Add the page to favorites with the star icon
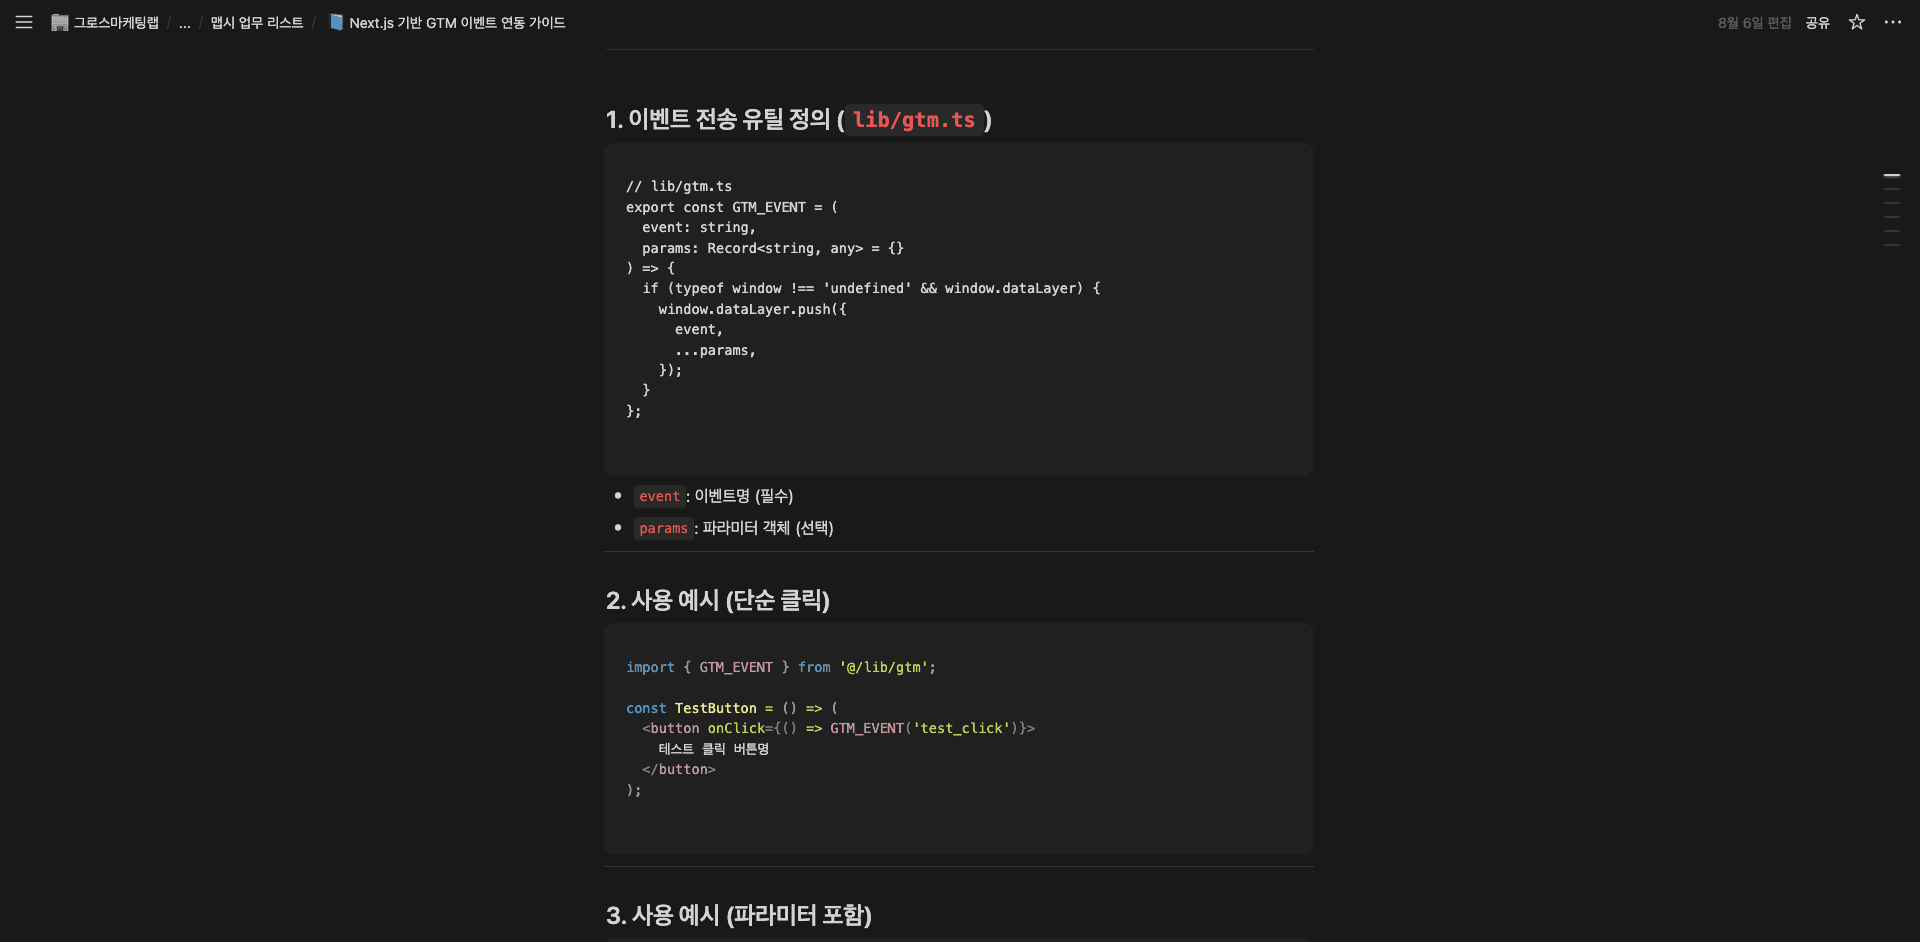Image resolution: width=1920 pixels, height=942 pixels. (x=1856, y=22)
